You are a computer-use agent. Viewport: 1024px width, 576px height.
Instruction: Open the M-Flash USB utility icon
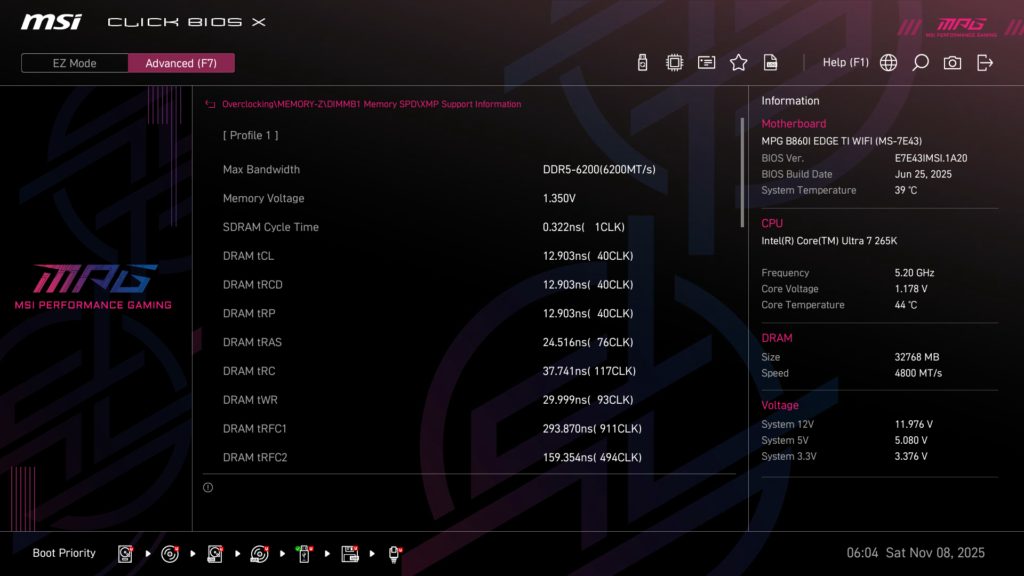tap(642, 61)
